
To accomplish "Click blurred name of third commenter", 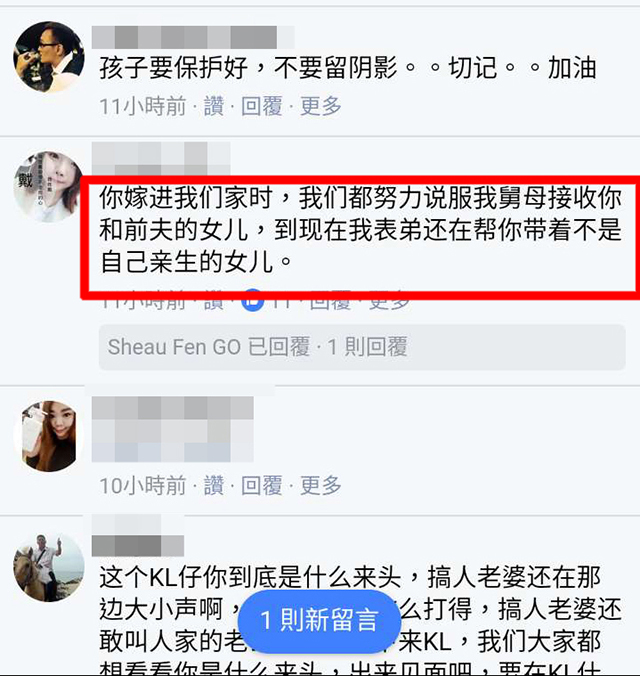I will pyautogui.click(x=173, y=429).
